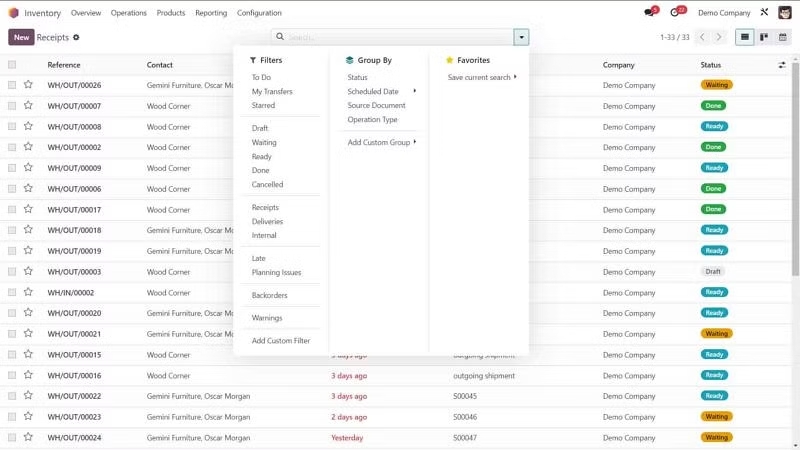
Task: Click the optional columns settings icon
Action: [782, 65]
